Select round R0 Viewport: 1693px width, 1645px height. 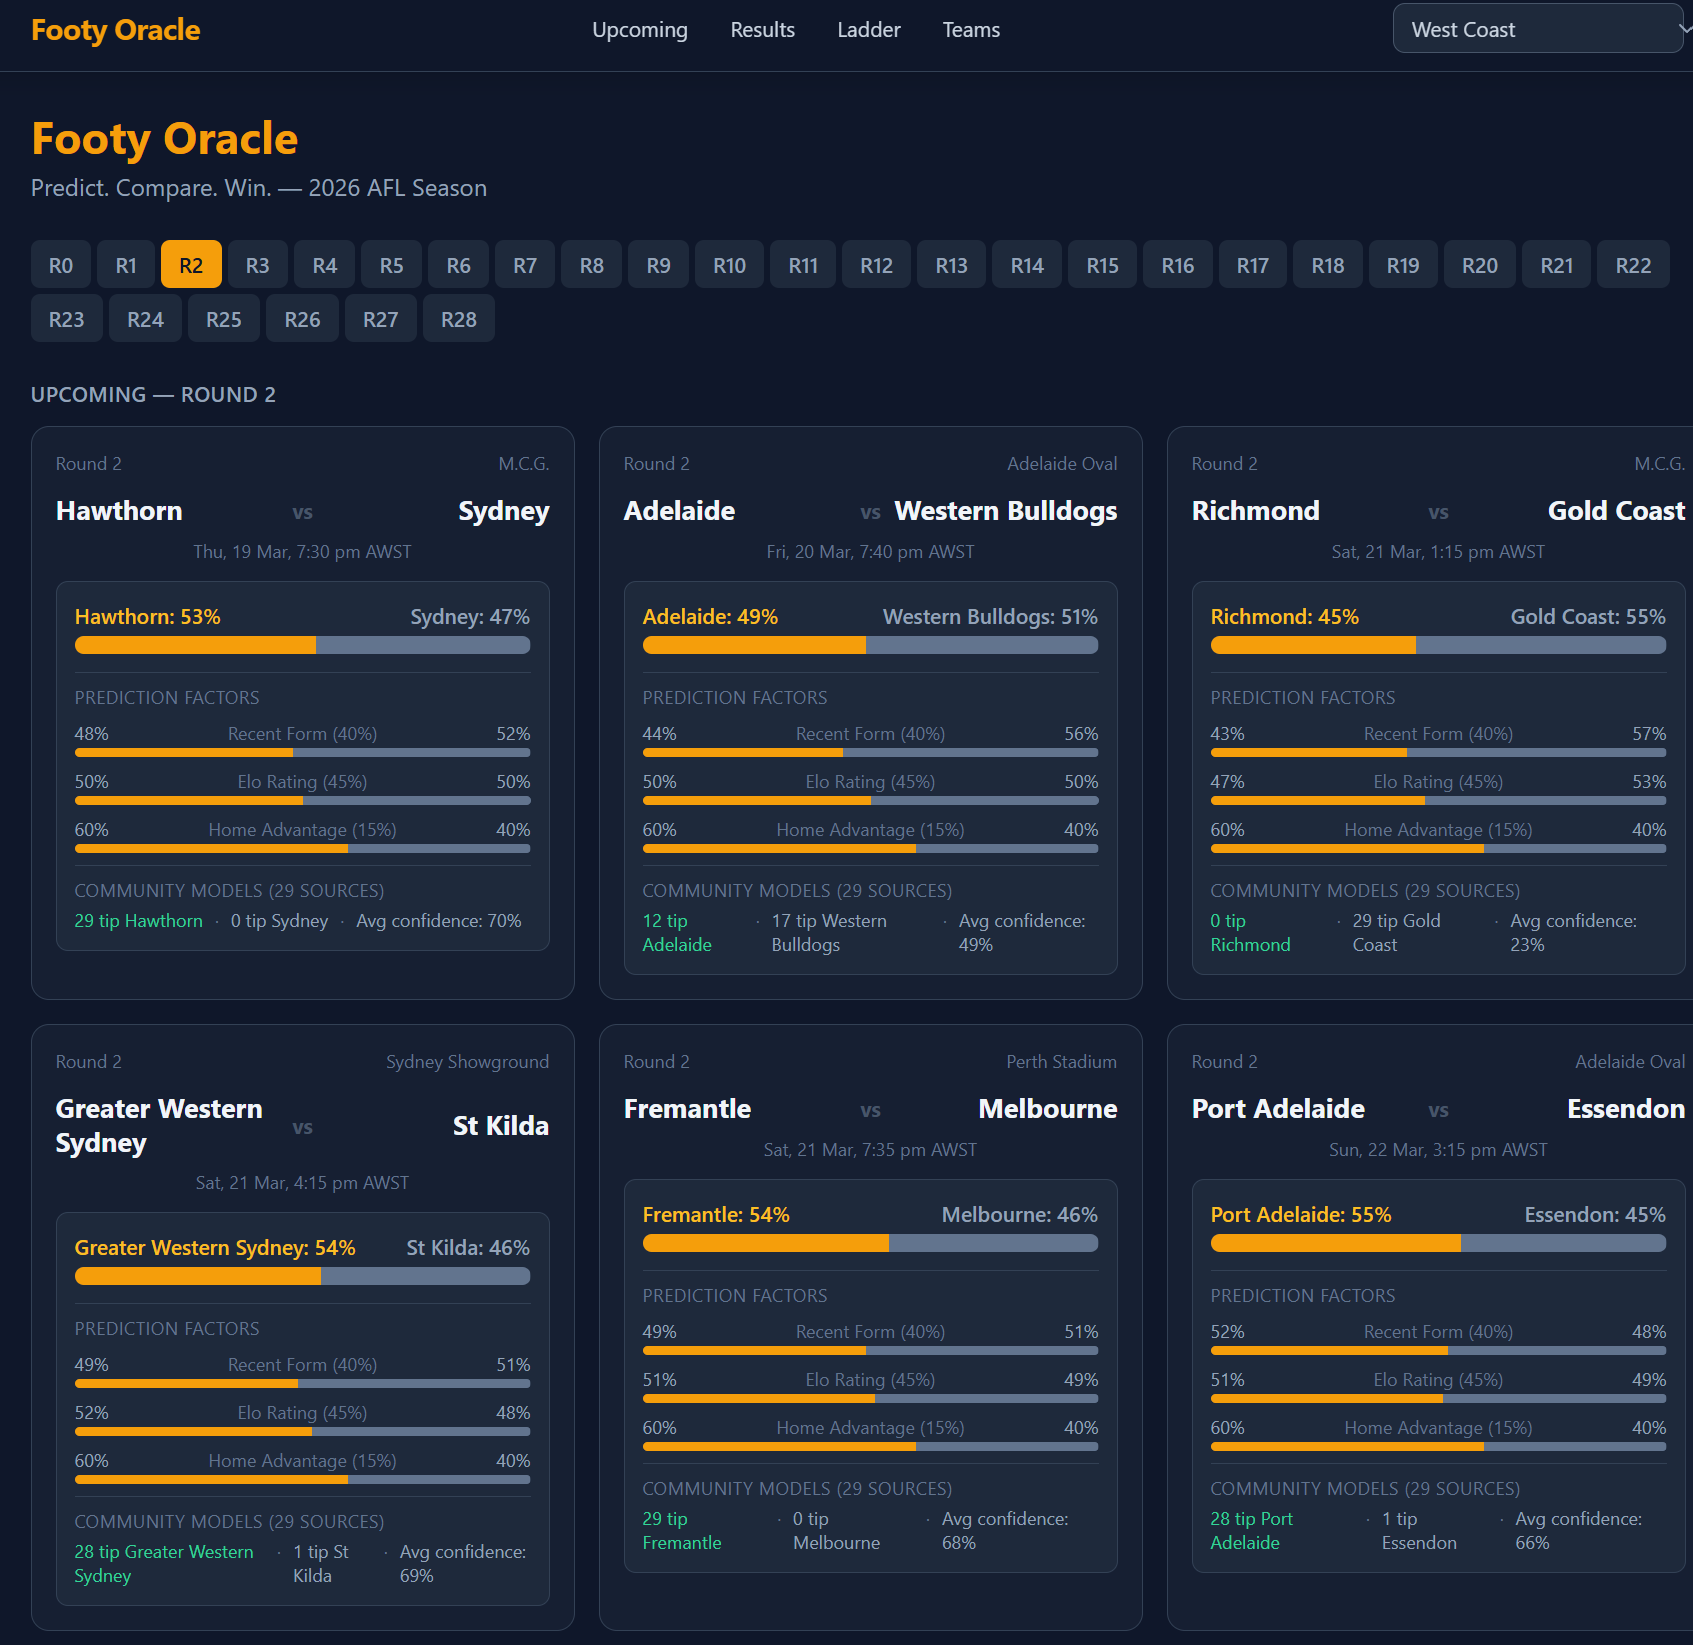click(61, 265)
